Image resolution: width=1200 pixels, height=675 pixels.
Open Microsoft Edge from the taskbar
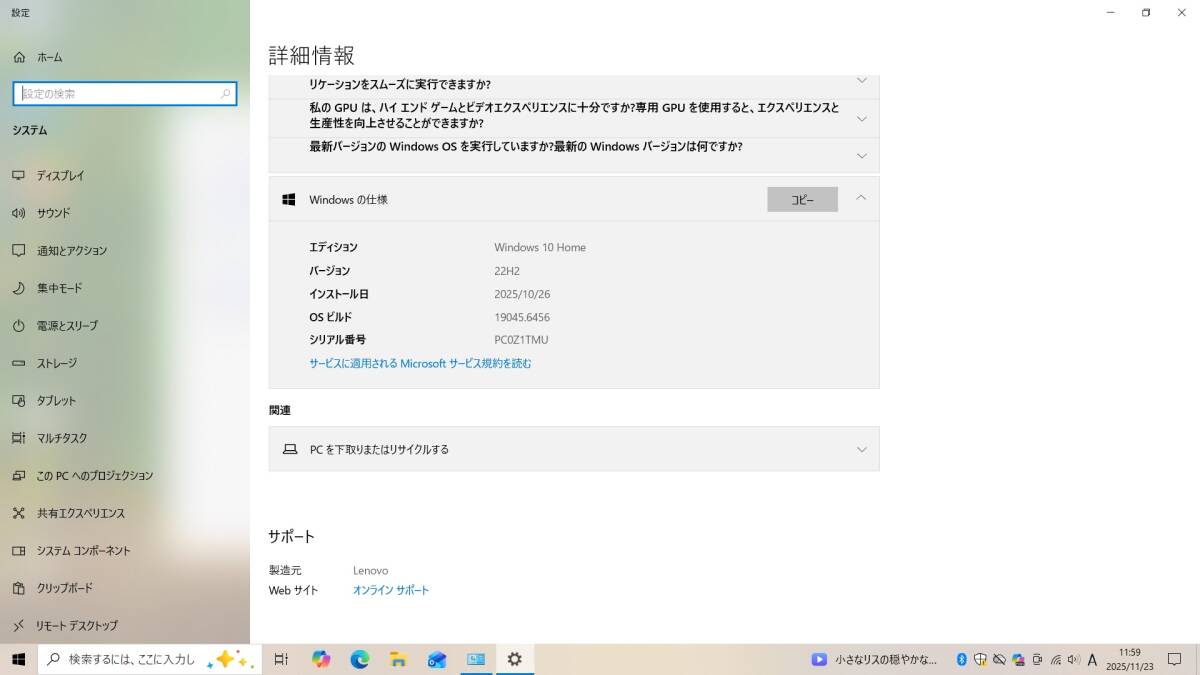[x=359, y=659]
